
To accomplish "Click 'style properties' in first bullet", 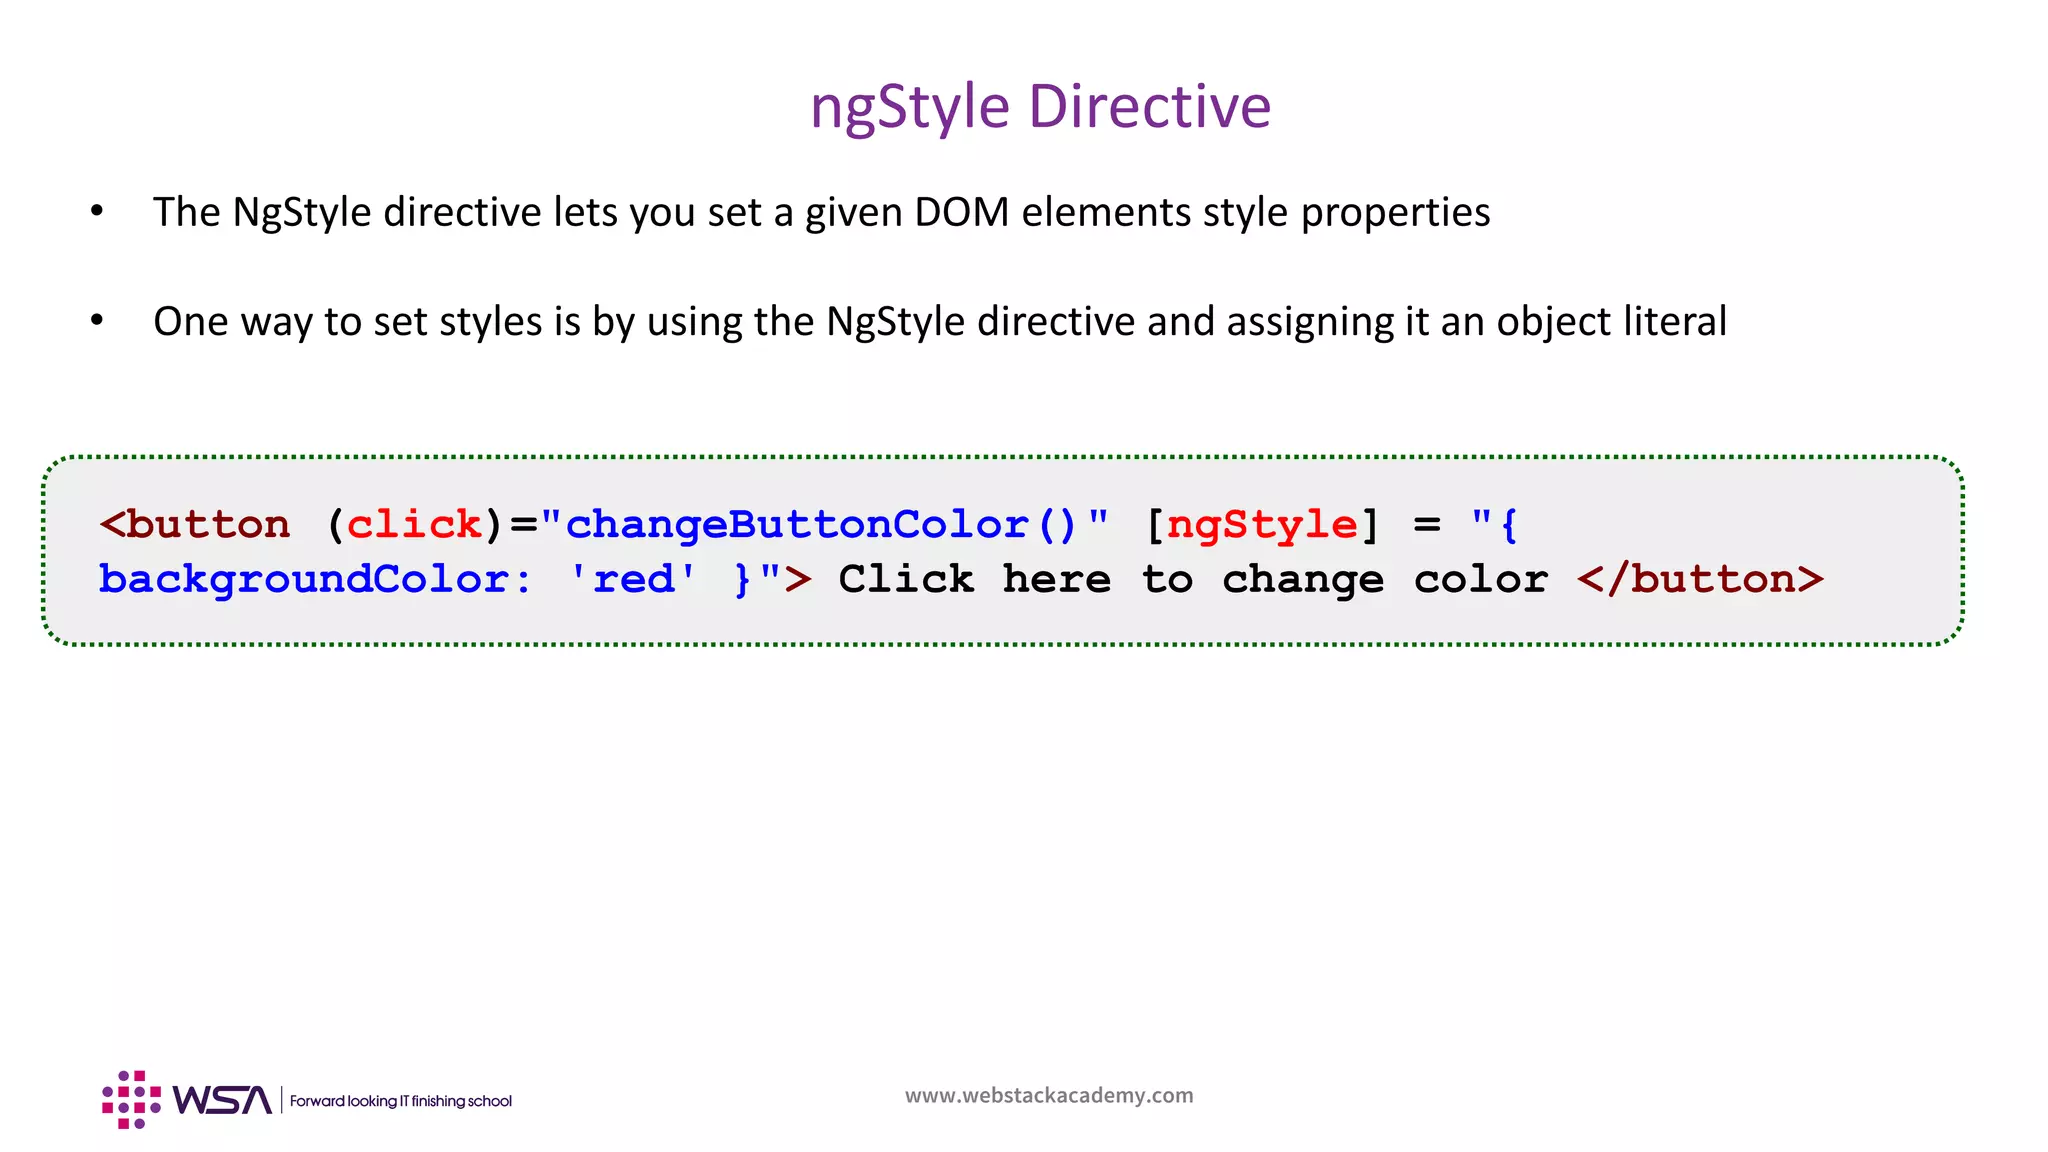I will tap(1346, 212).
